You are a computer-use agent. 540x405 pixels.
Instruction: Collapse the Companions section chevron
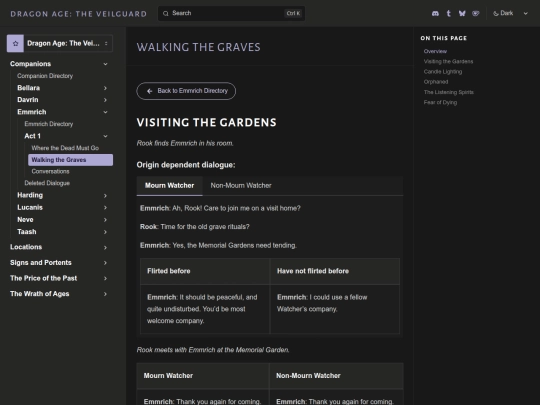click(105, 64)
